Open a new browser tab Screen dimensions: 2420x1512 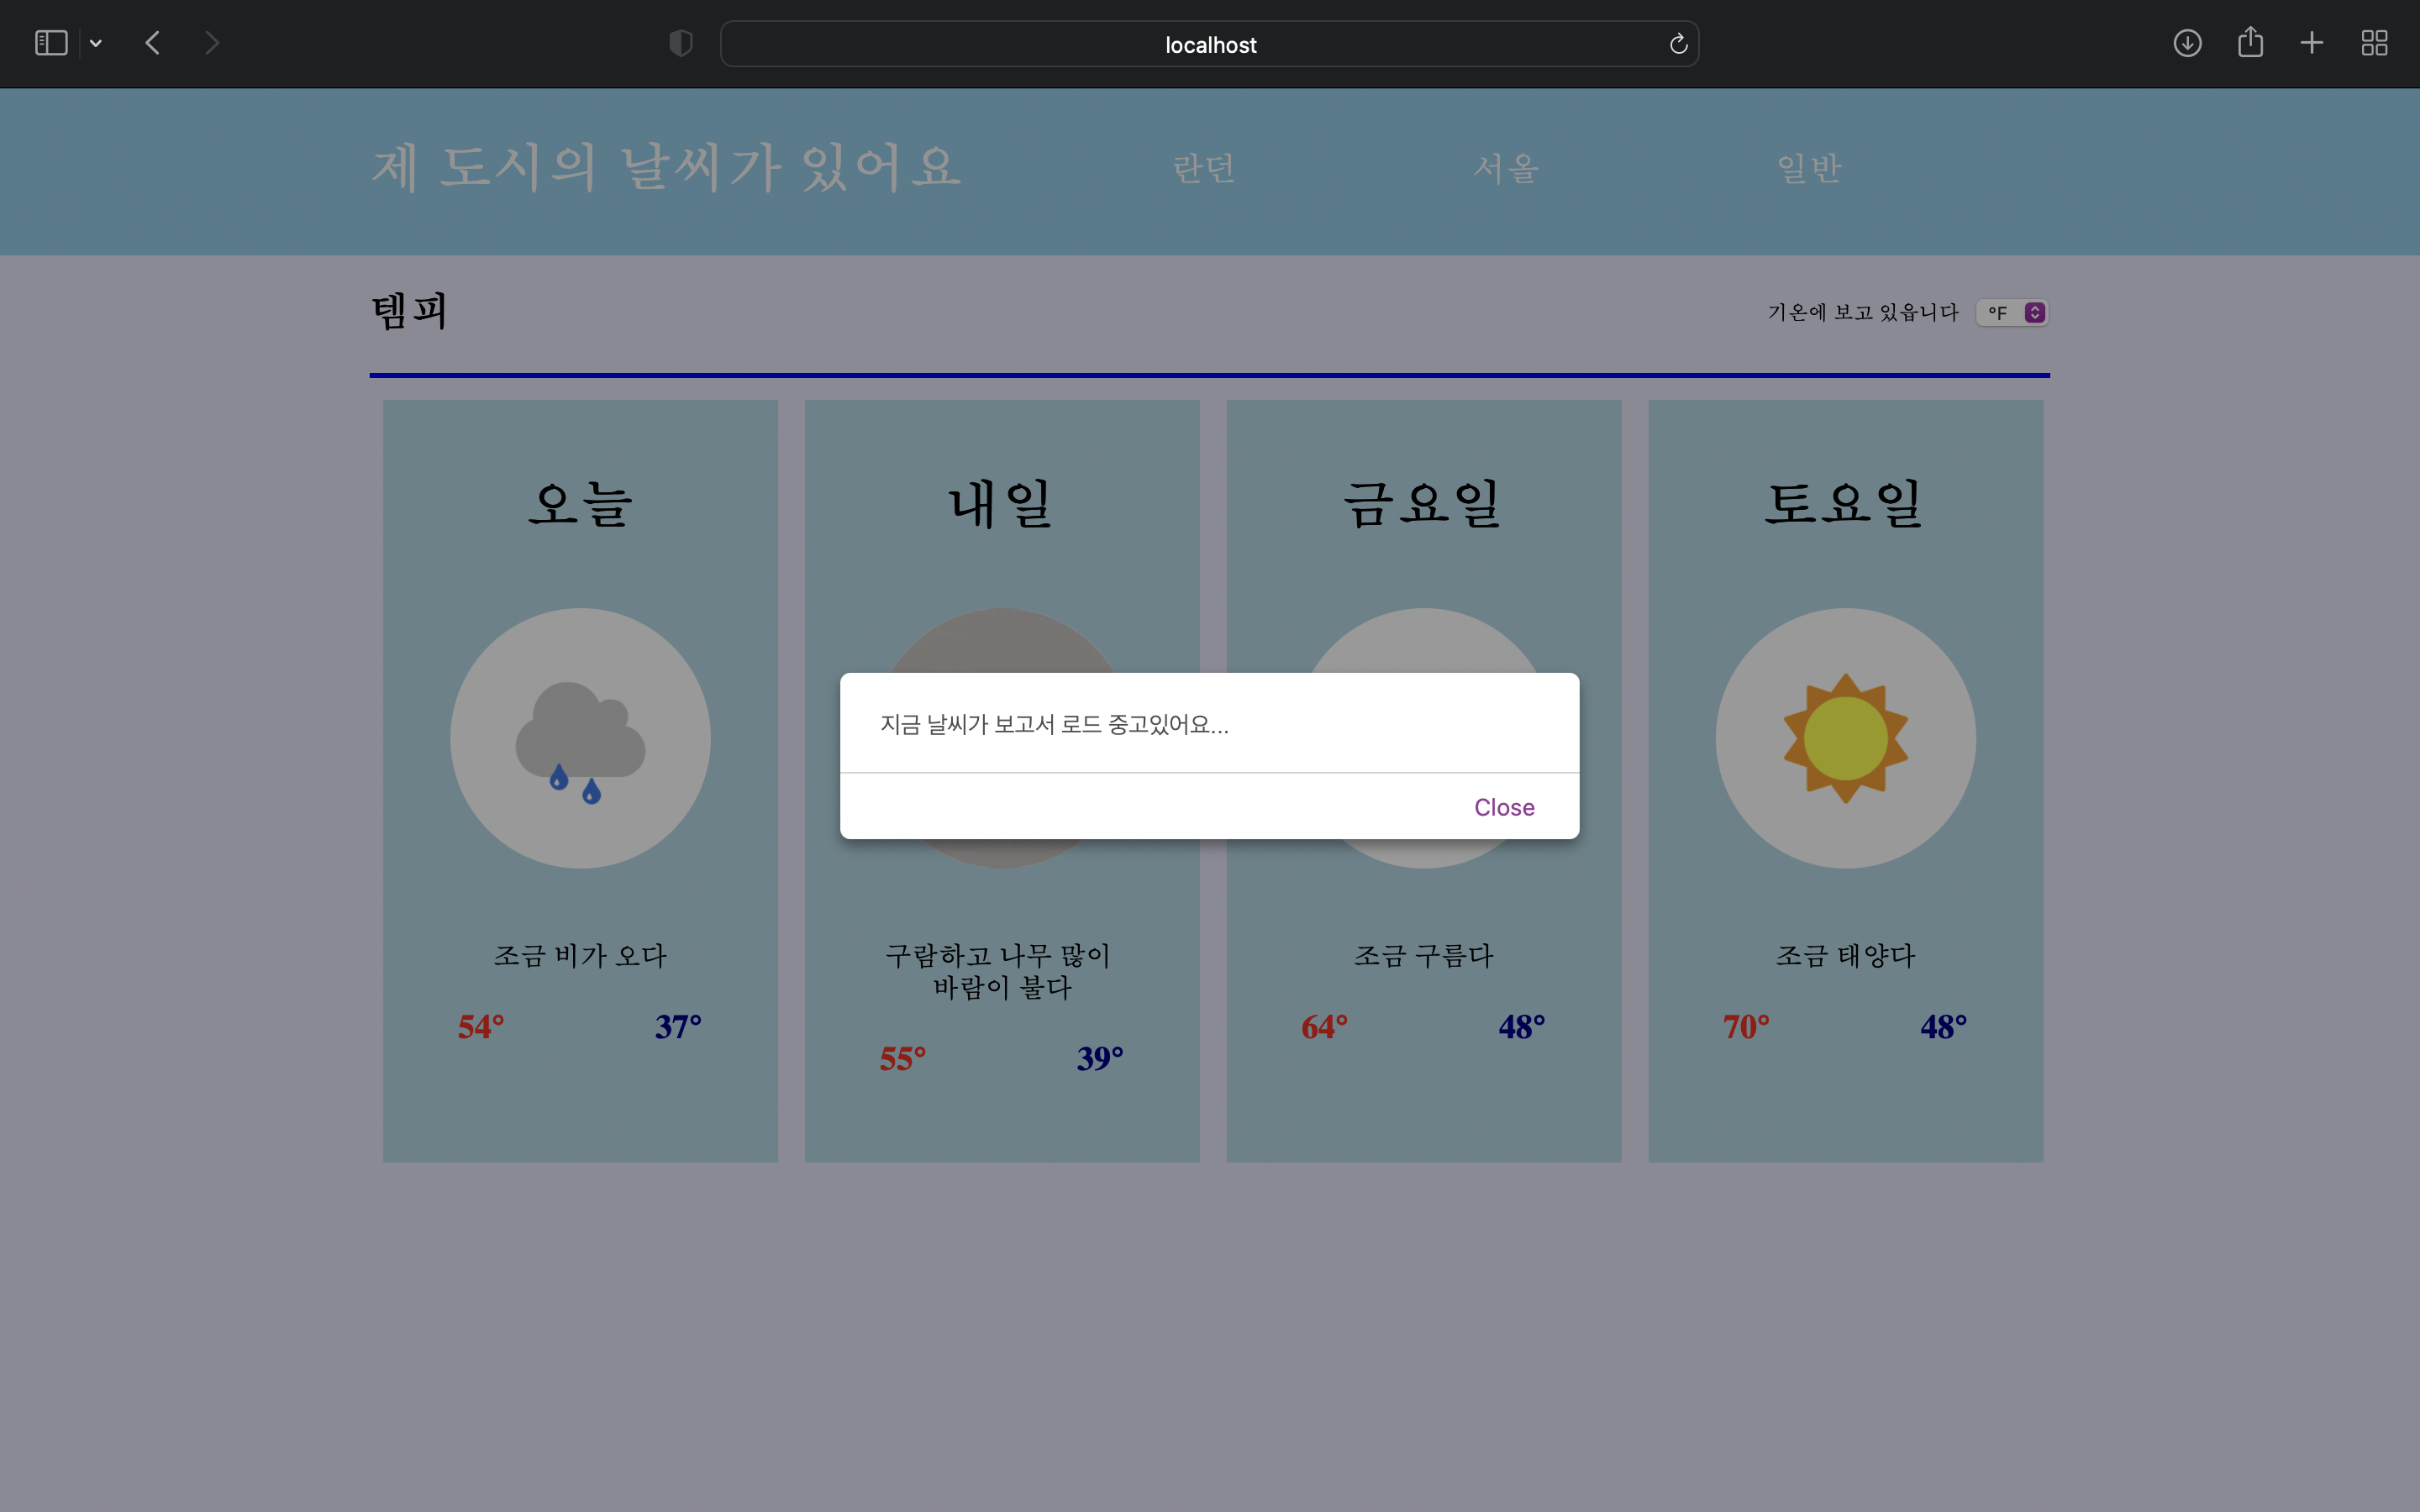coord(2312,43)
